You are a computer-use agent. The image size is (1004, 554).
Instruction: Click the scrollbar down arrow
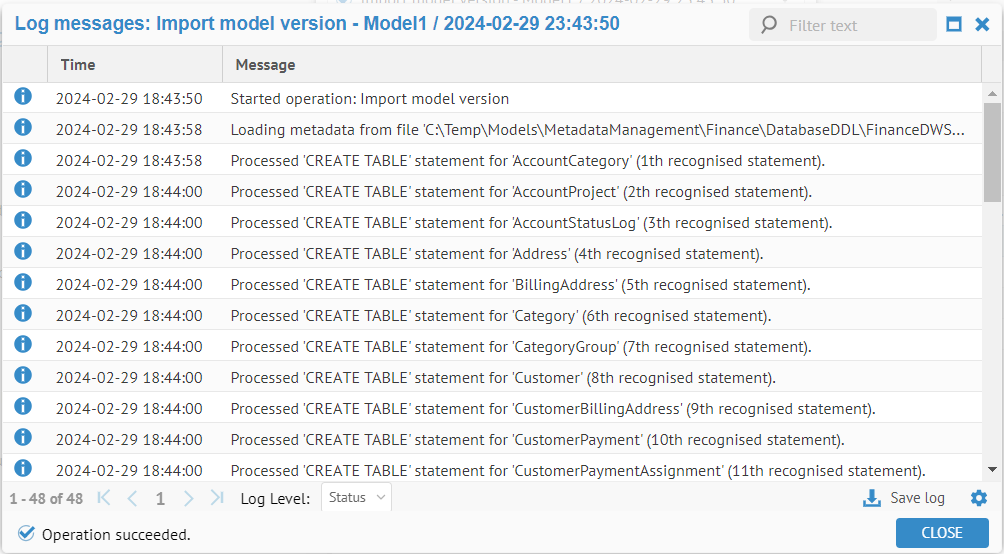(x=992, y=469)
